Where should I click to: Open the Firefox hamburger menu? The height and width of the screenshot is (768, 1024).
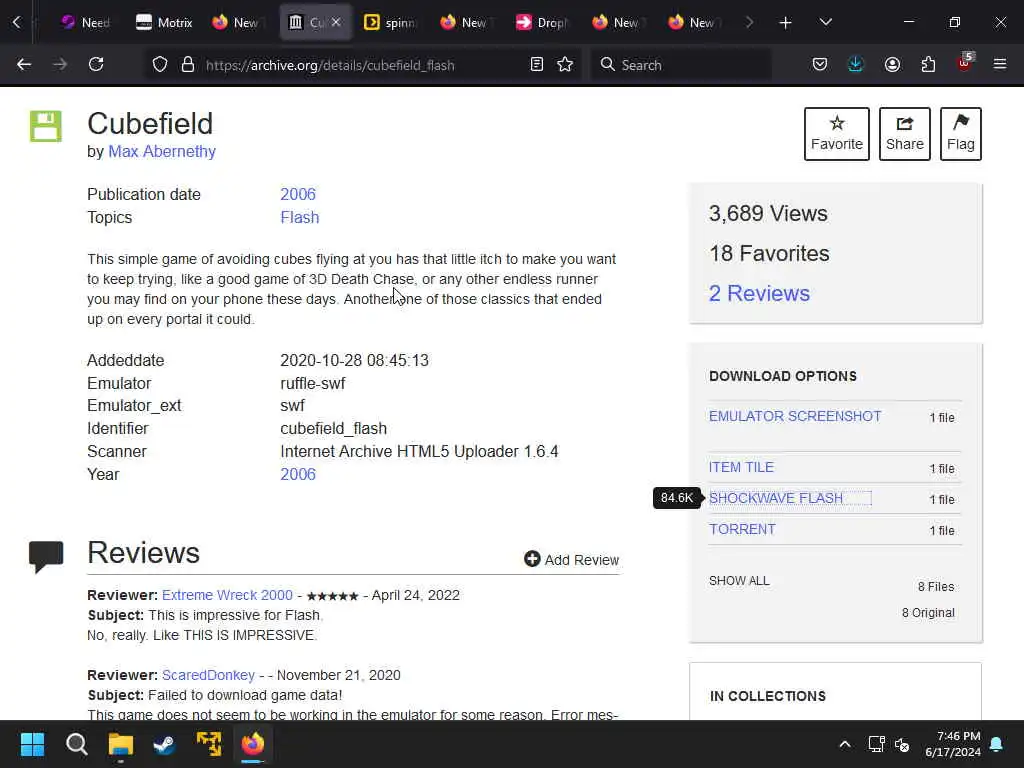point(1000,64)
